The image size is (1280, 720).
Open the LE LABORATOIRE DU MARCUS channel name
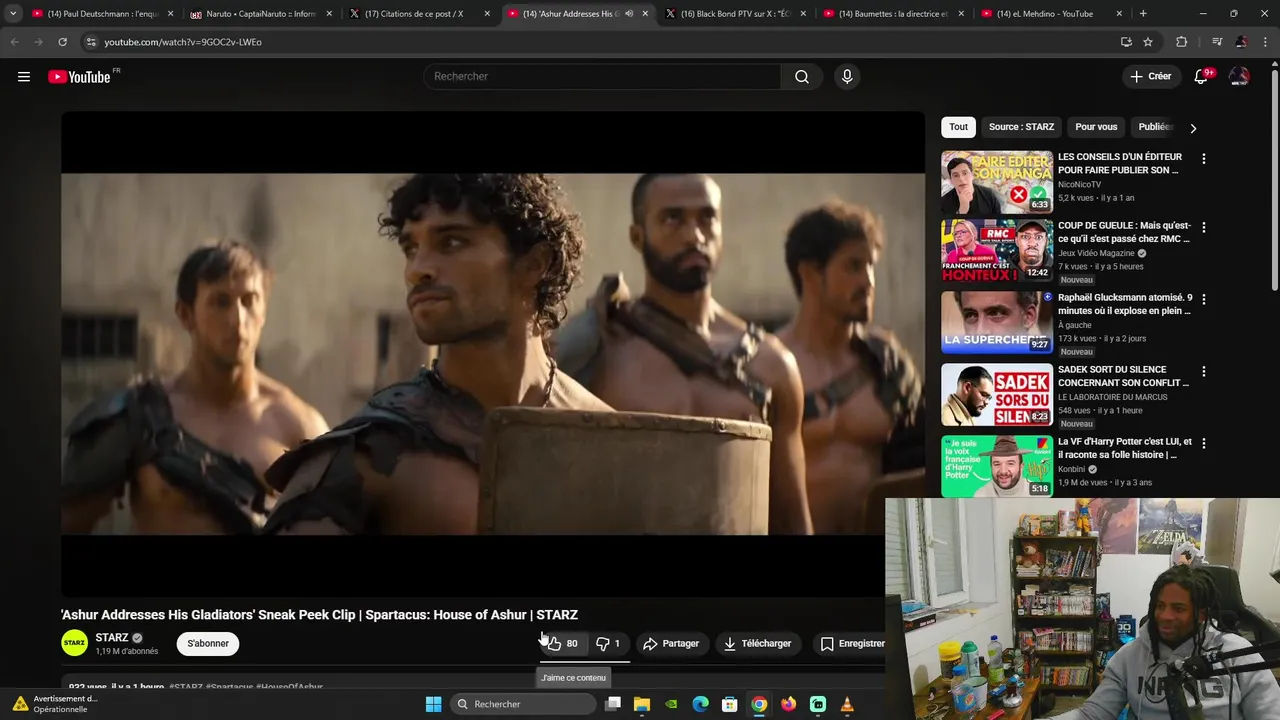[x=1113, y=398]
